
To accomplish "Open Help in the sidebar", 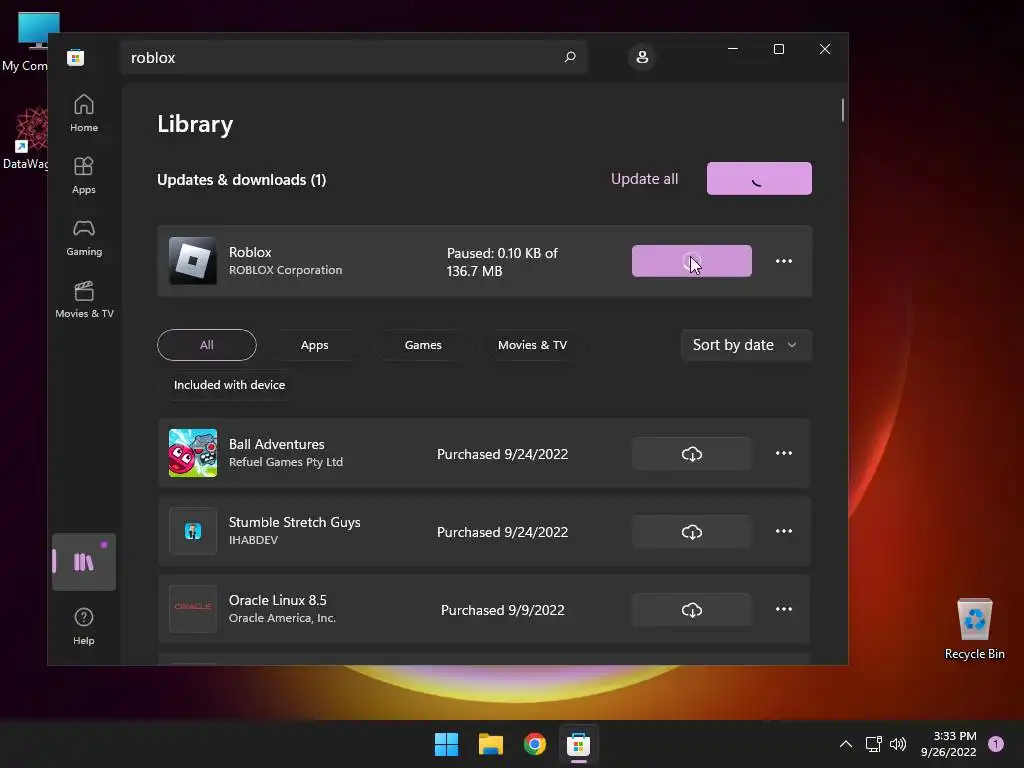I will click(x=84, y=626).
